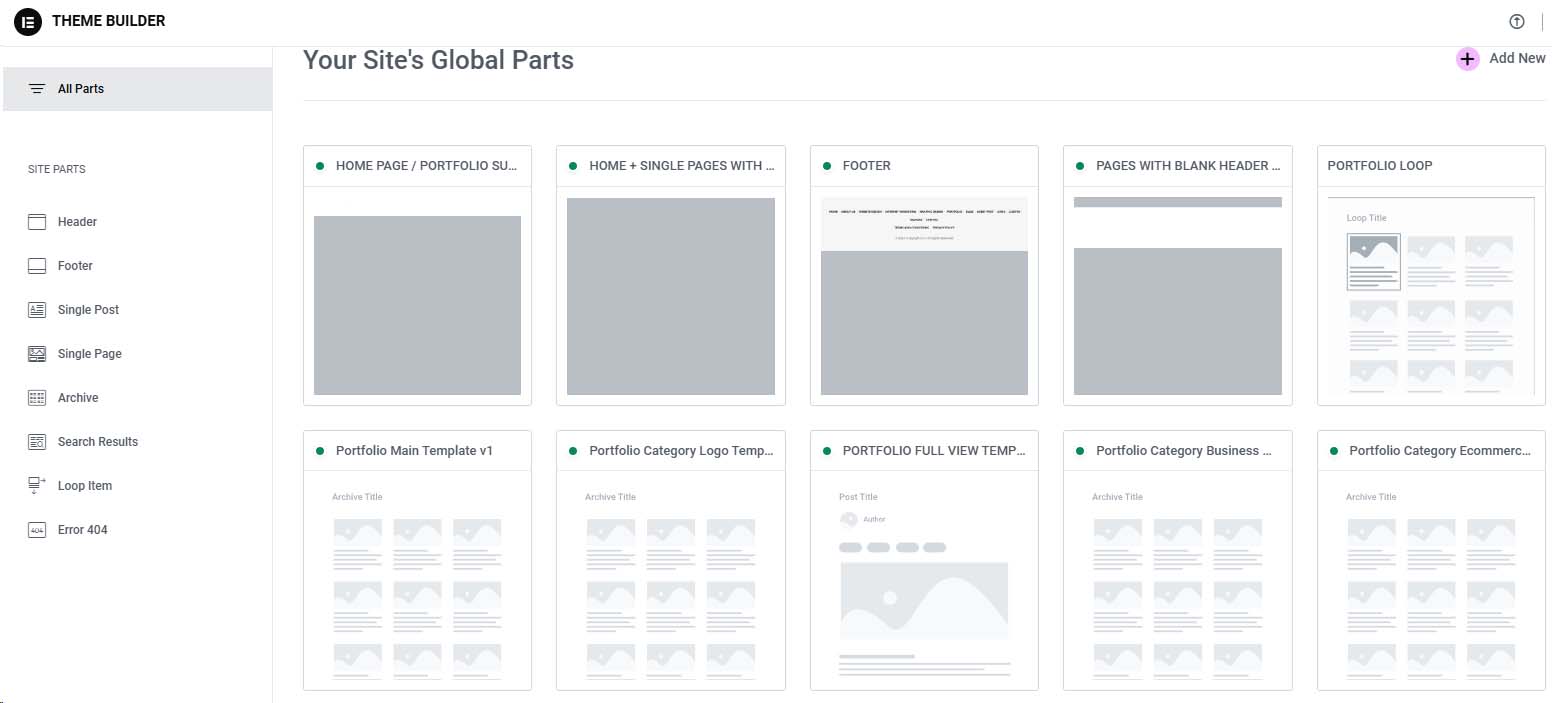Image resolution: width=1552 pixels, height=703 pixels.
Task: Click green status dot on FOOTER card
Action: [827, 166]
